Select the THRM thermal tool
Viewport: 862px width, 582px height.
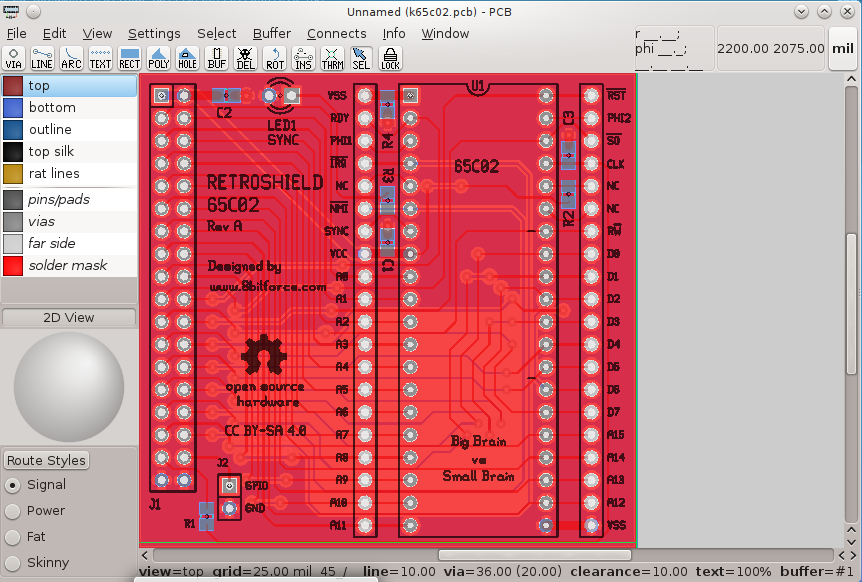(332, 58)
